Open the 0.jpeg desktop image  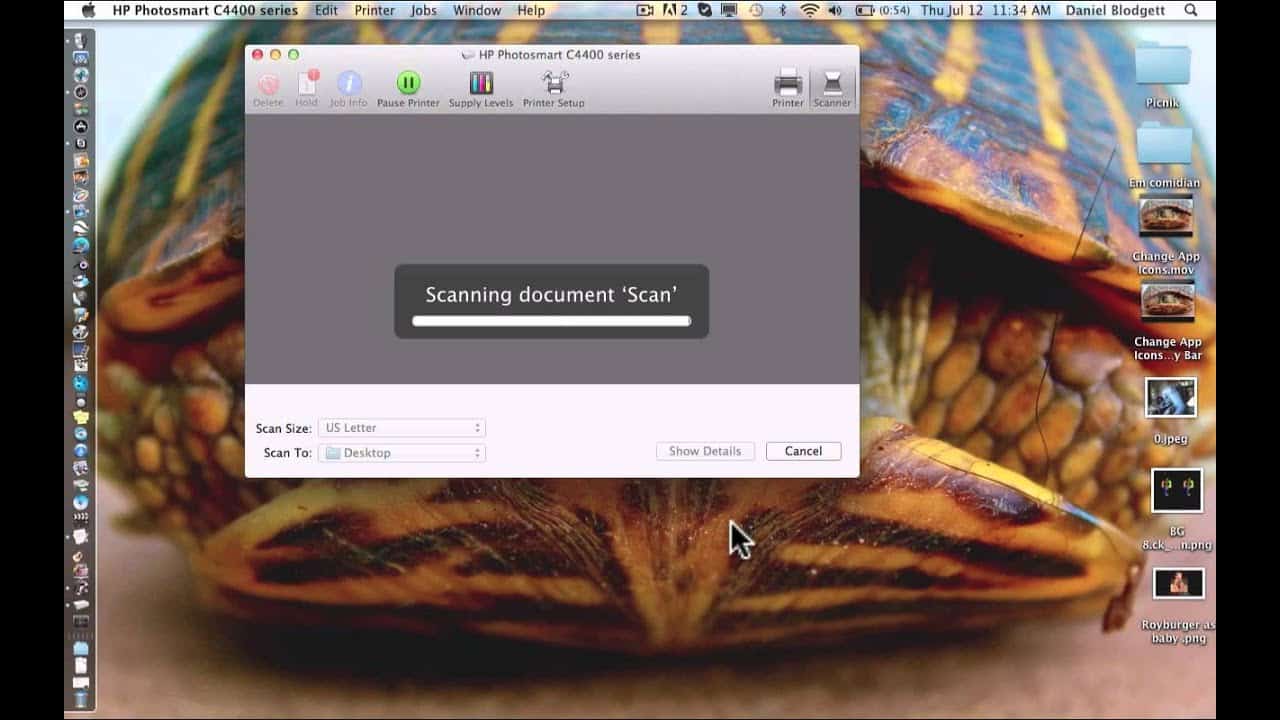[x=1171, y=397]
